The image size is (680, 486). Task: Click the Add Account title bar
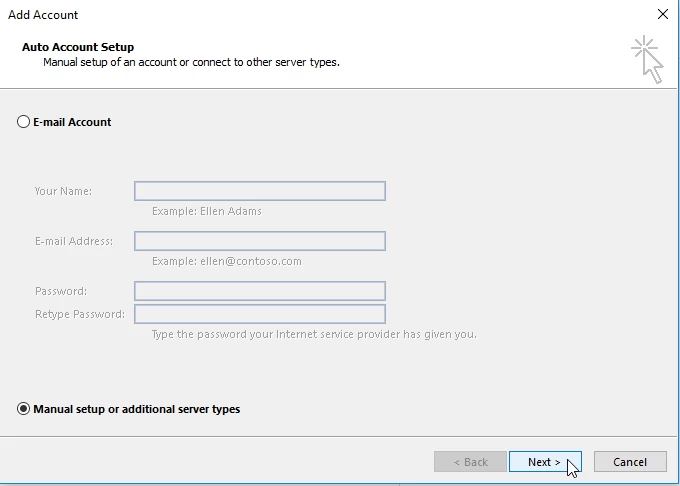coord(300,15)
